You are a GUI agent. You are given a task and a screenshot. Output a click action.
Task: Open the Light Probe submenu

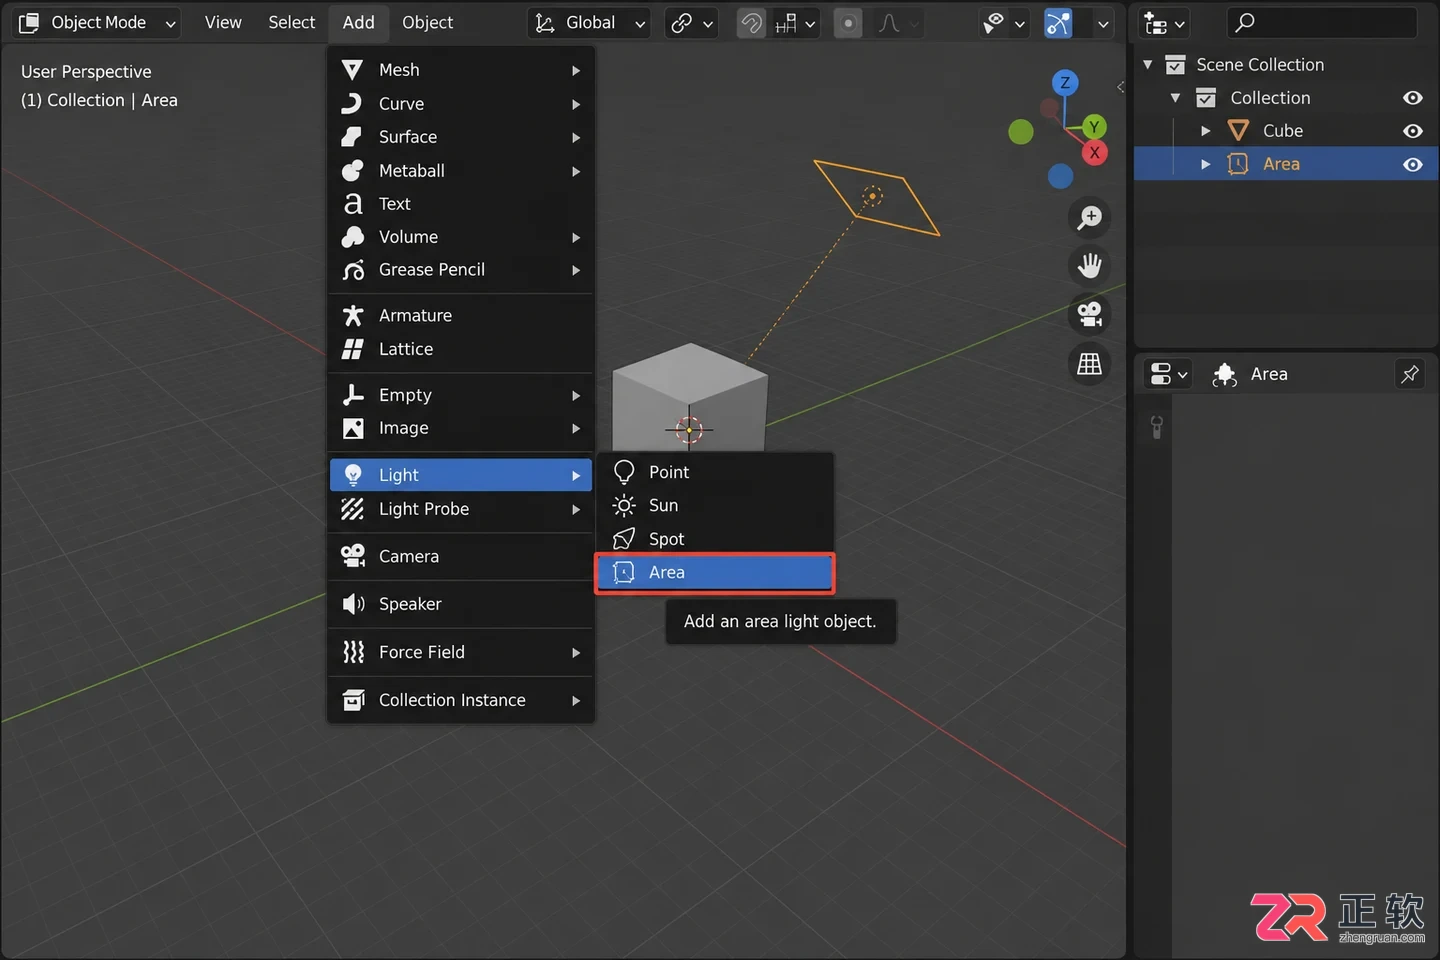461,509
